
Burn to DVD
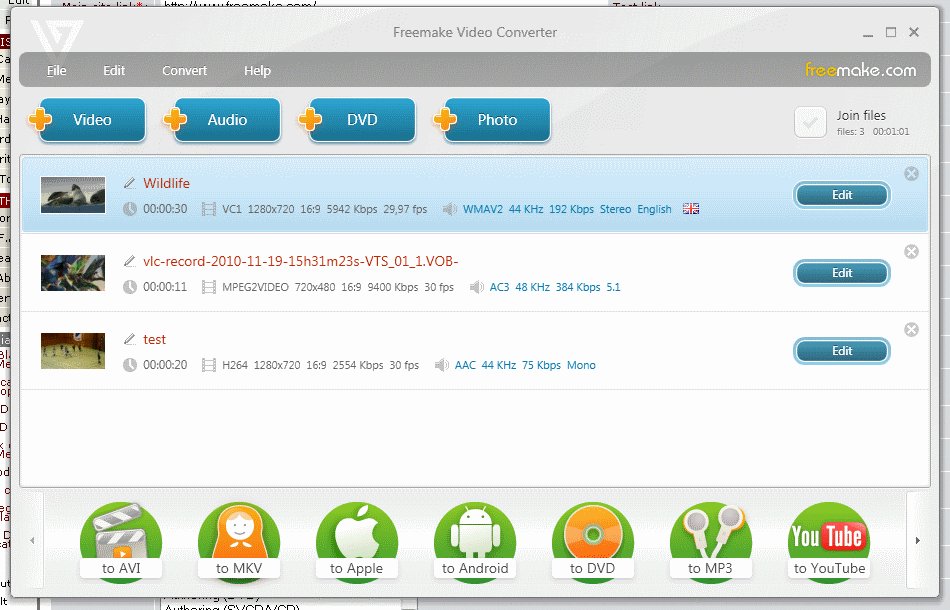coord(593,542)
